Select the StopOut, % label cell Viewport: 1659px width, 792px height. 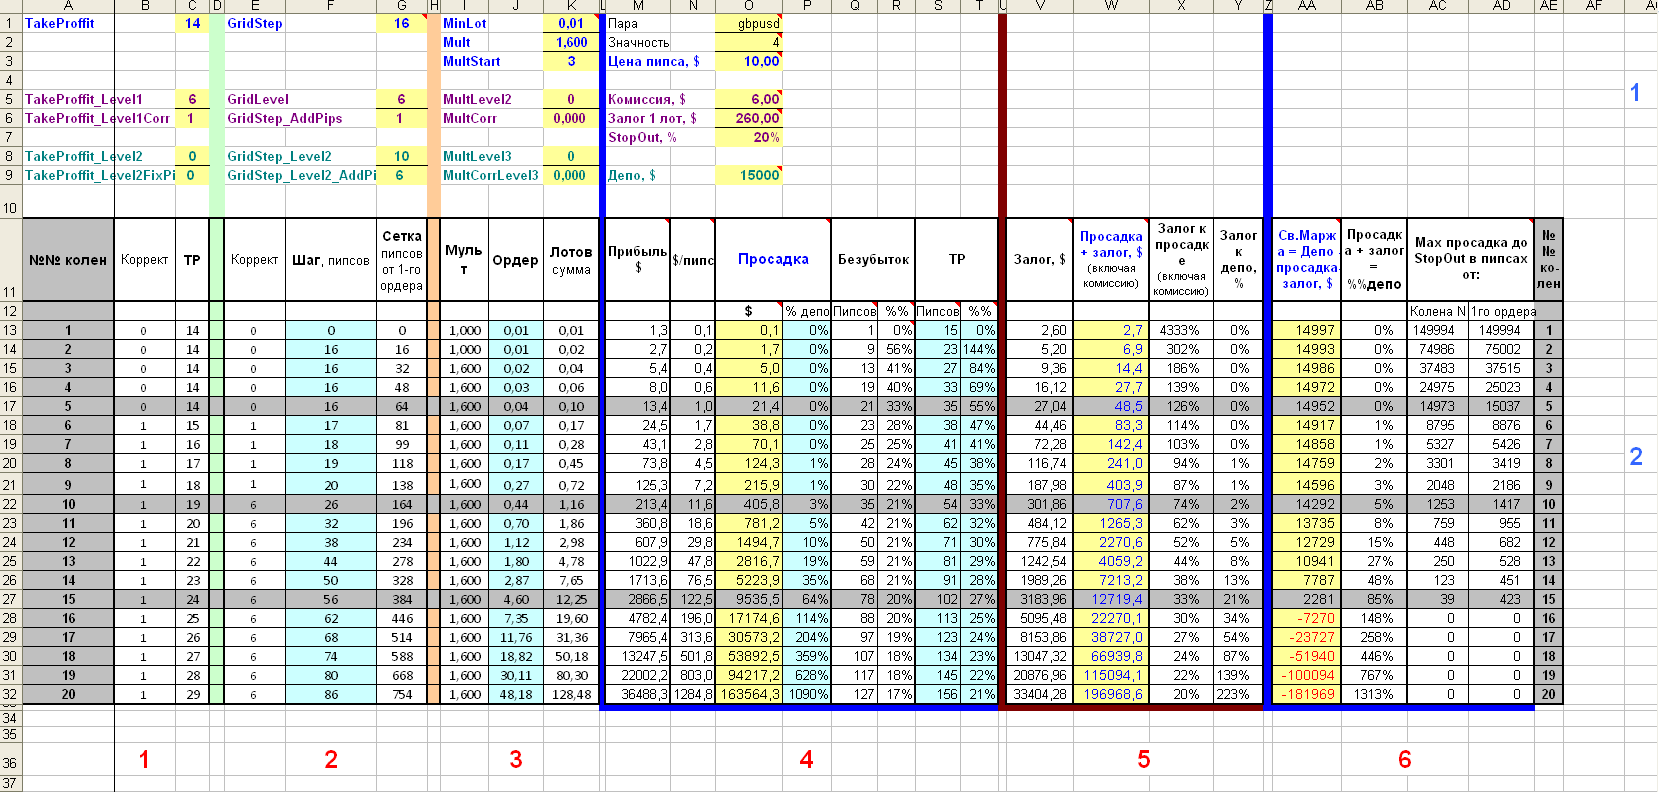coord(643,137)
